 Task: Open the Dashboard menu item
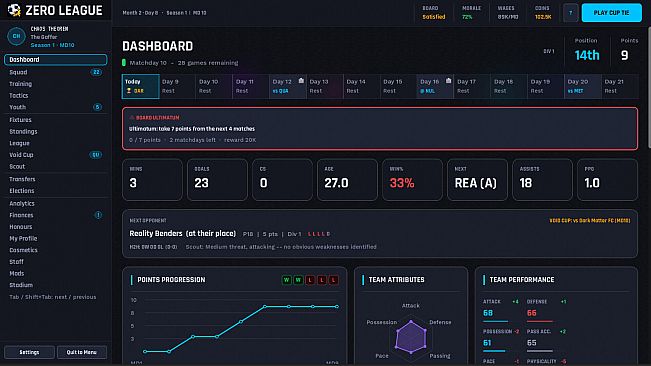(x=56, y=60)
